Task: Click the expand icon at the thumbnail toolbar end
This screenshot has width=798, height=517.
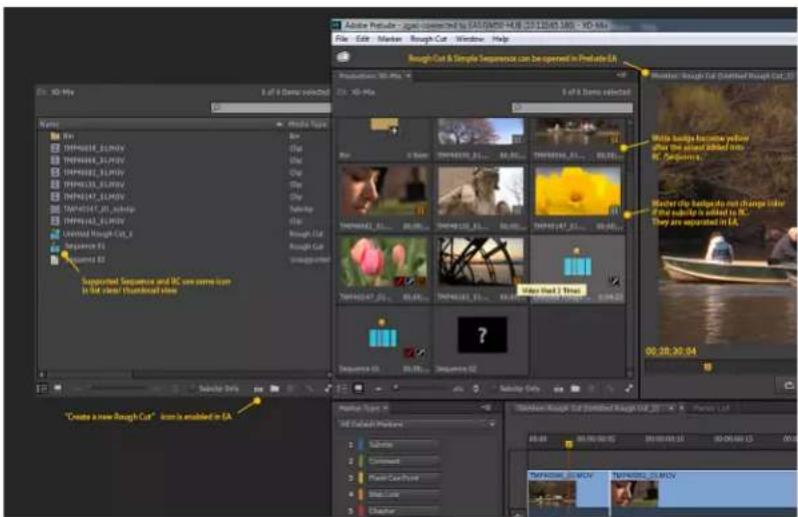Action: point(629,388)
